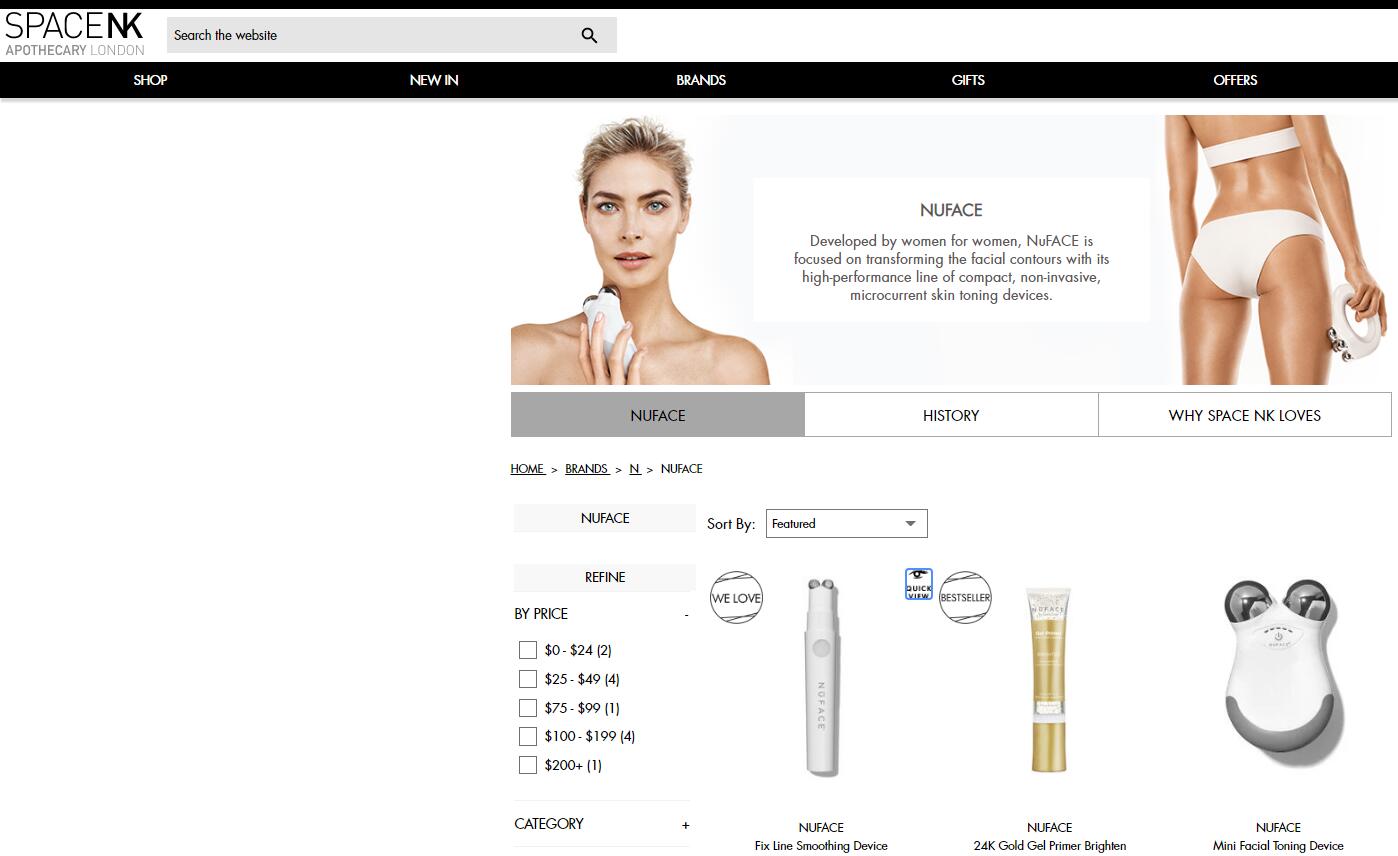Viewport: 1398px width, 856px height.
Task: Switch to the Why Space NK Loves tab
Action: click(x=1245, y=415)
